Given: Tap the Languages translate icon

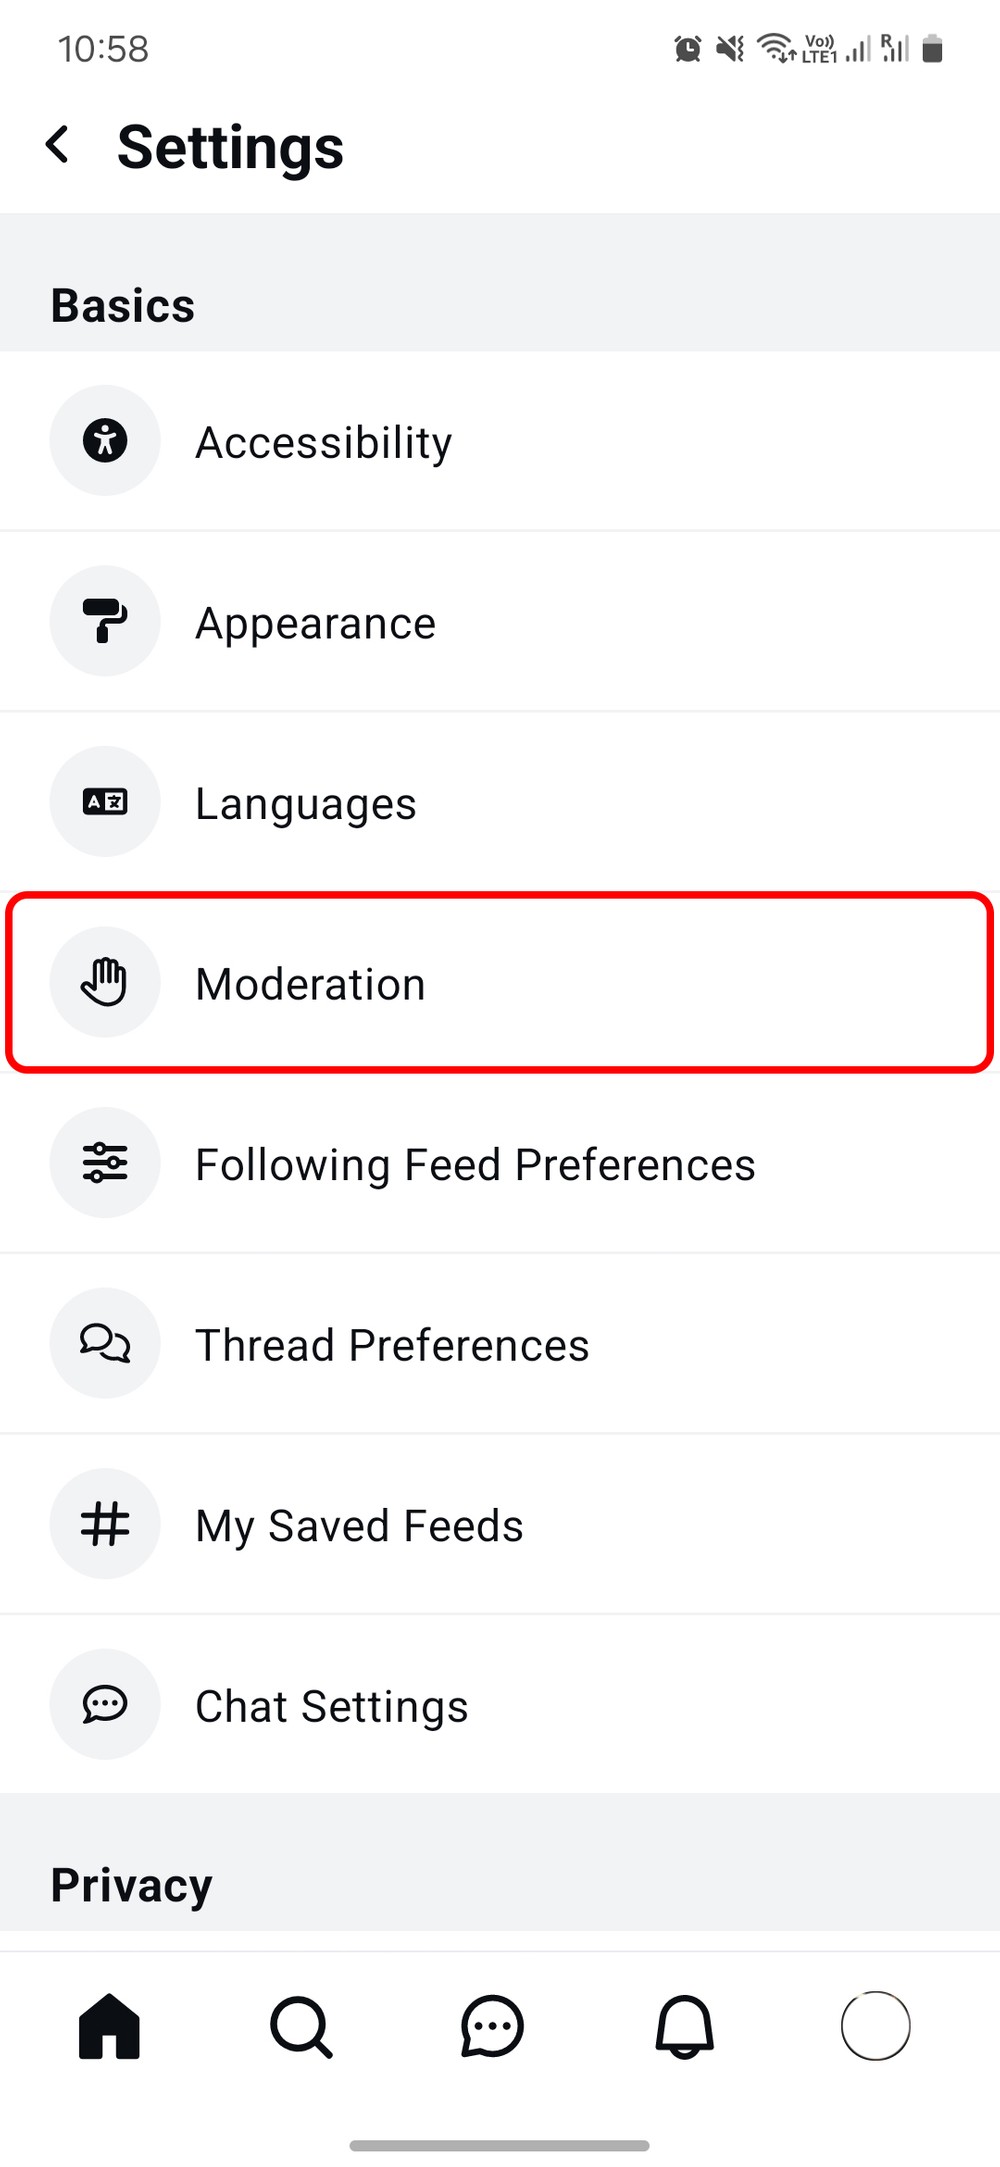Looking at the screenshot, I should tap(105, 802).
